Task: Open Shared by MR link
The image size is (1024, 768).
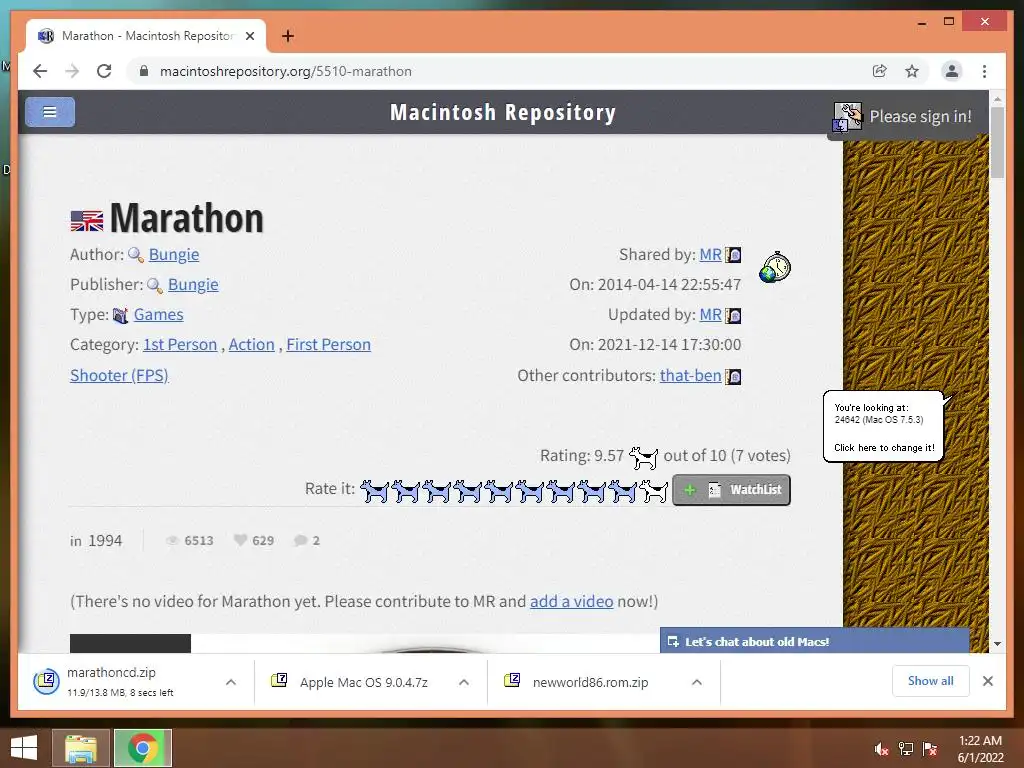Action: pos(711,255)
